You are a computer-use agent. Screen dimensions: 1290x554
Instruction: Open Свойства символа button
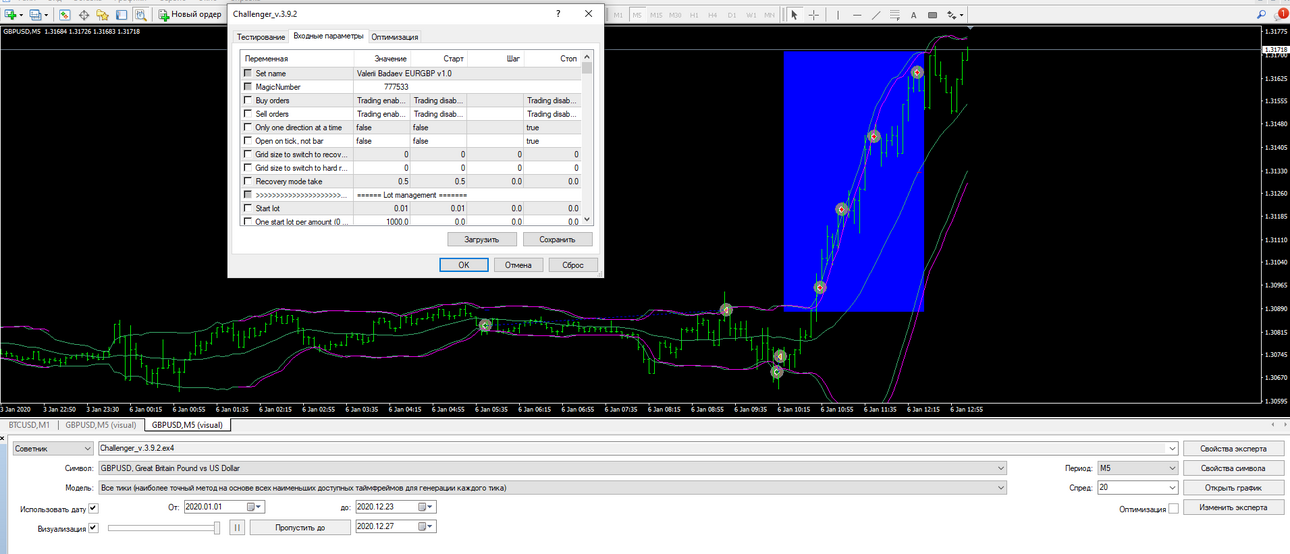(x=1233, y=468)
